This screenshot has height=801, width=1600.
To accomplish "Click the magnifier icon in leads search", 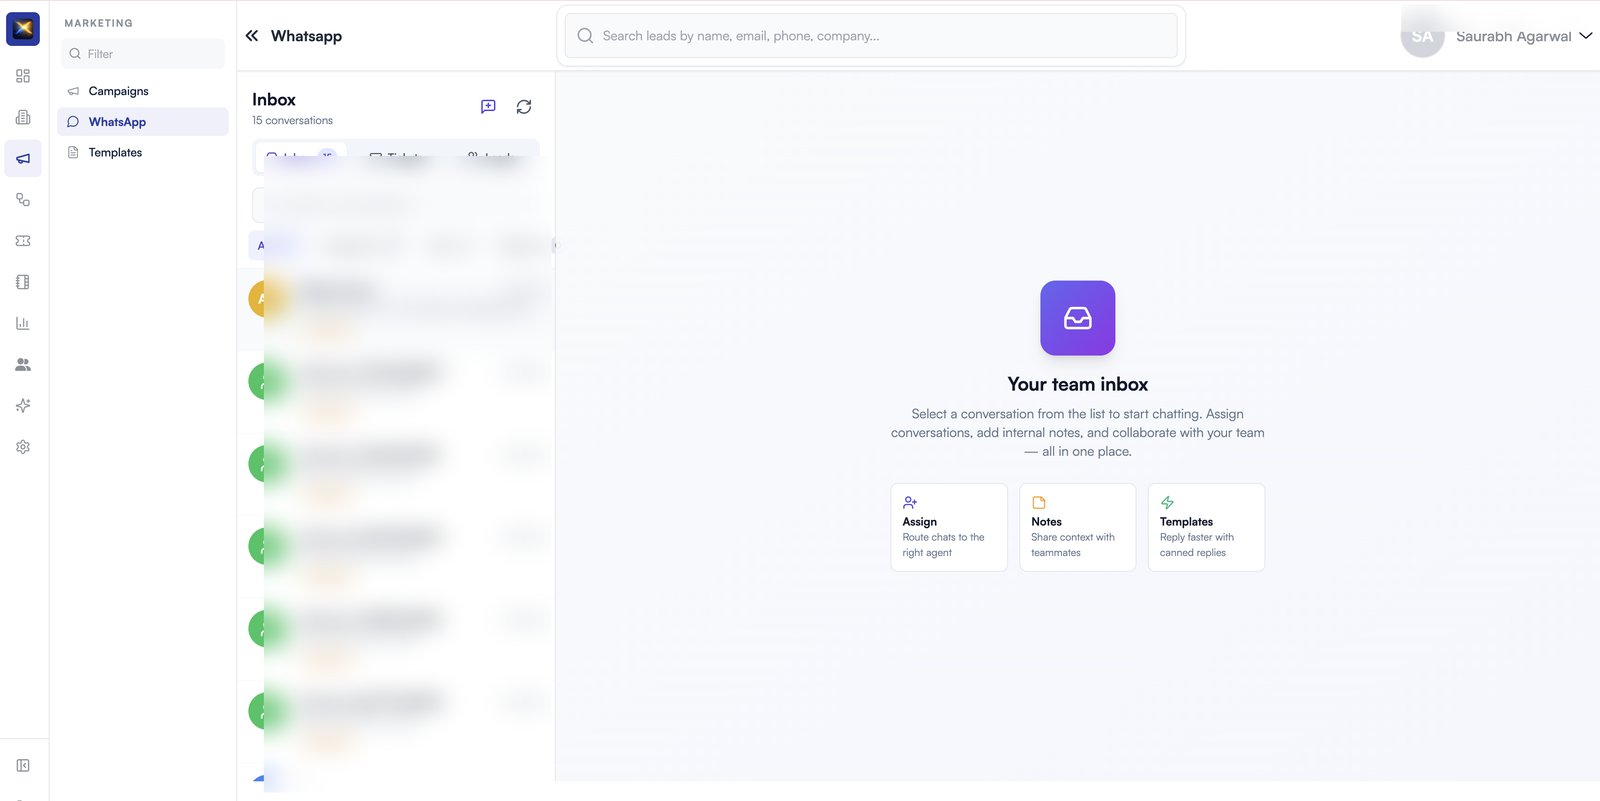I will click(586, 36).
